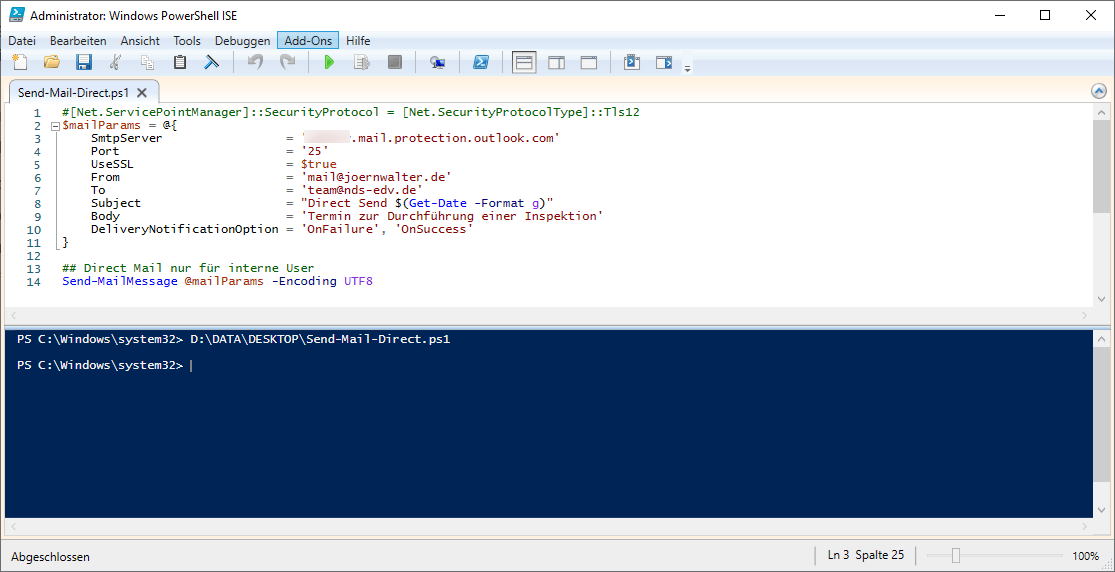Click the Paste clipboard icon
The width and height of the screenshot is (1115, 572).
pos(180,63)
